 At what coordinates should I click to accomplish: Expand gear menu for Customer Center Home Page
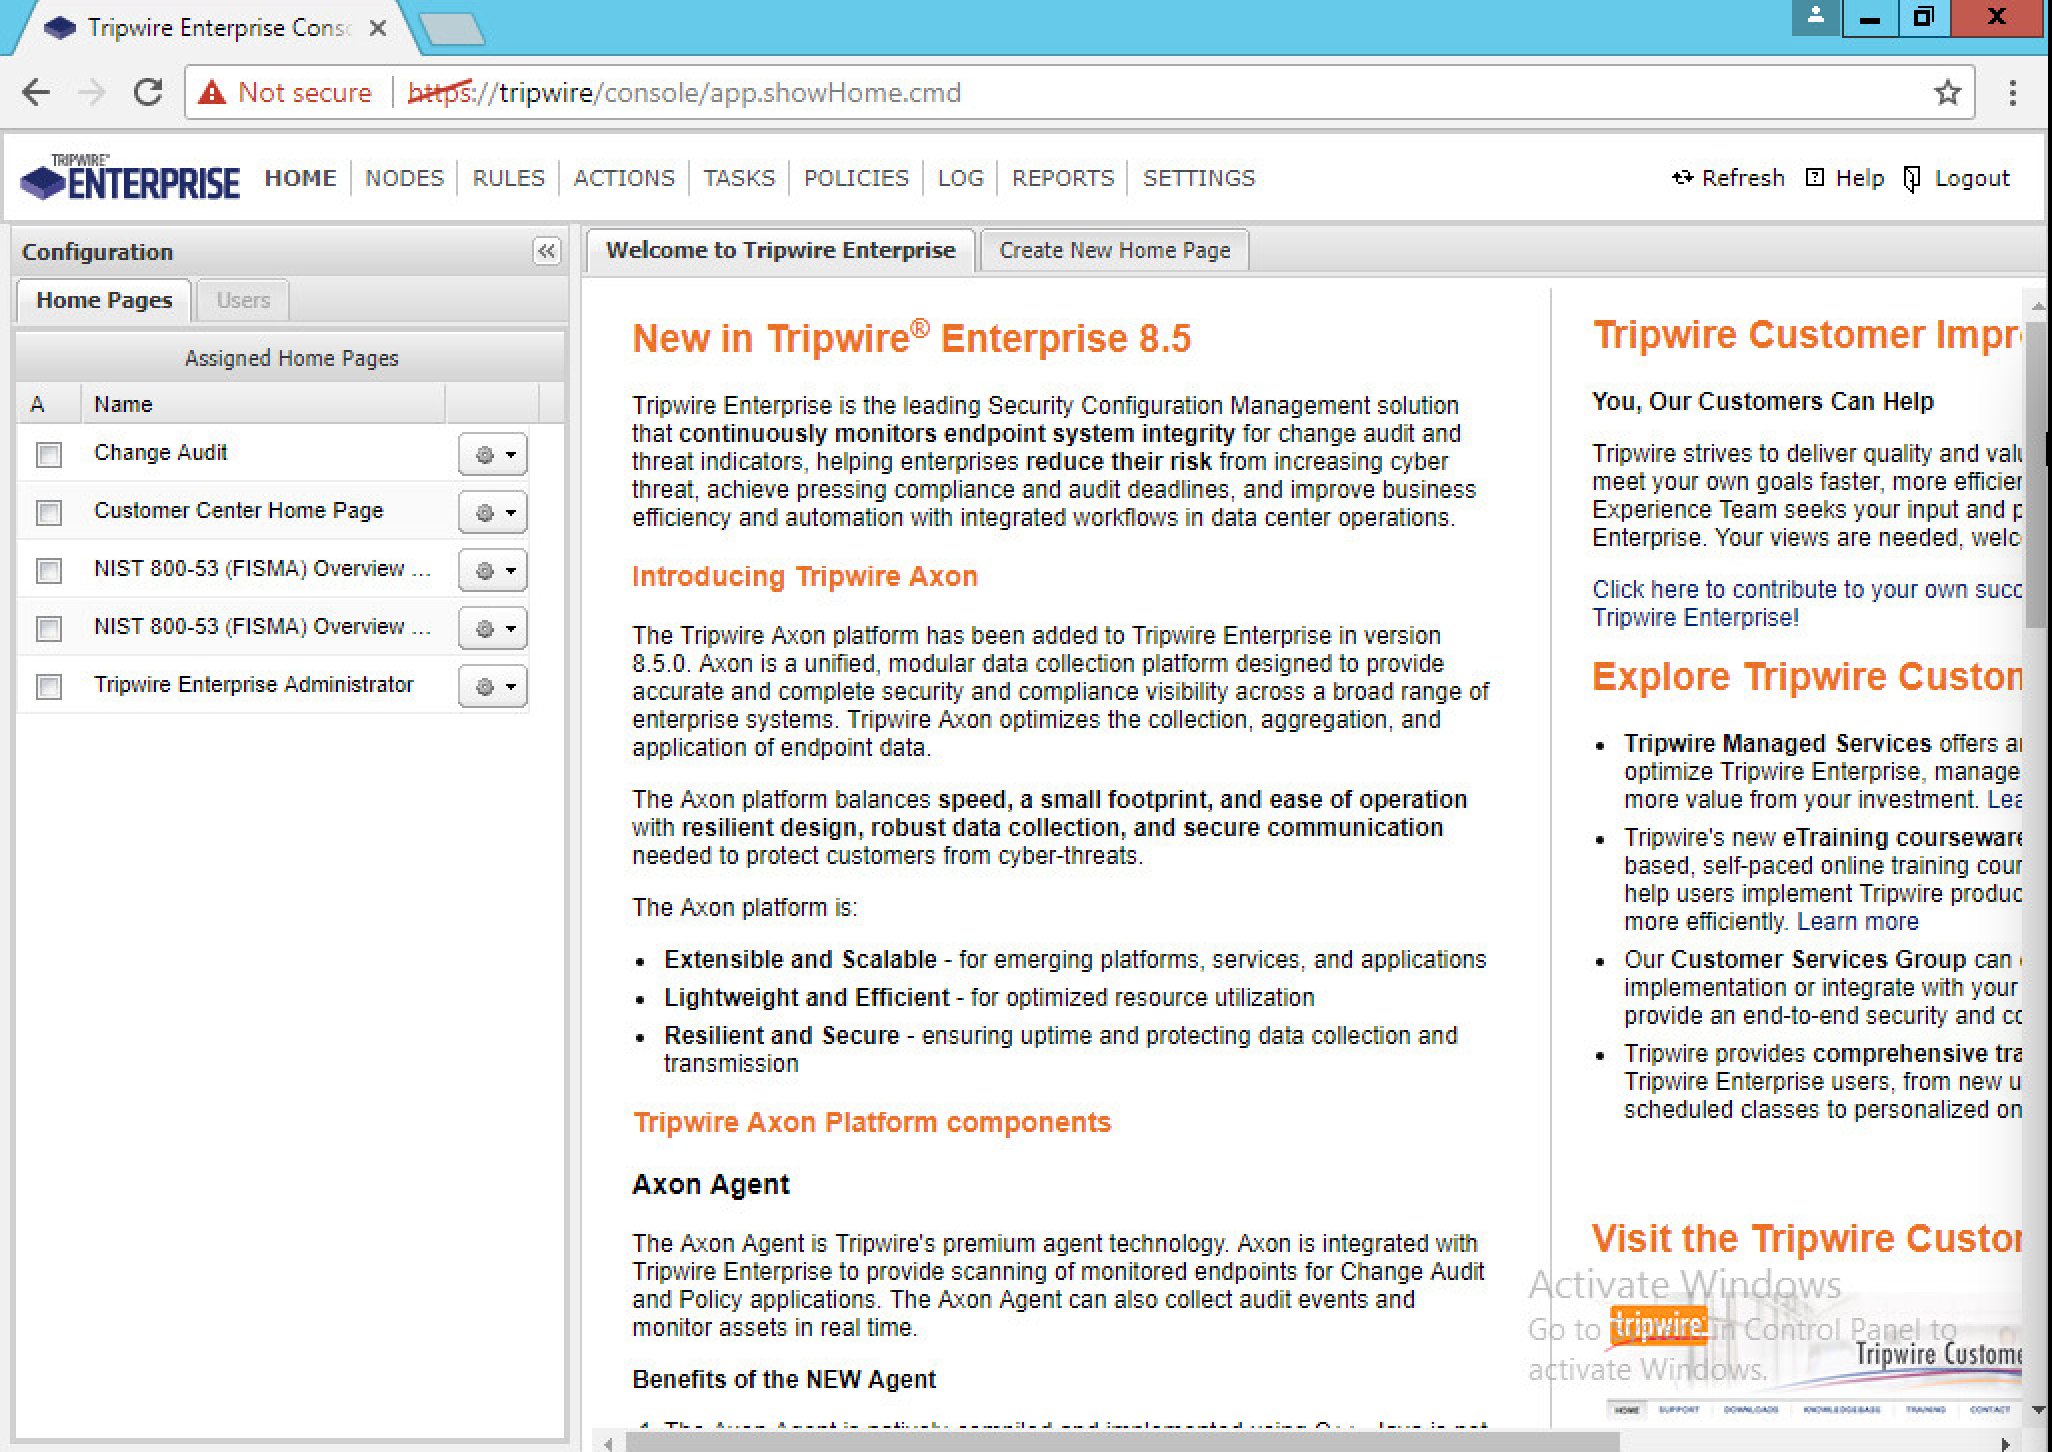(x=493, y=513)
